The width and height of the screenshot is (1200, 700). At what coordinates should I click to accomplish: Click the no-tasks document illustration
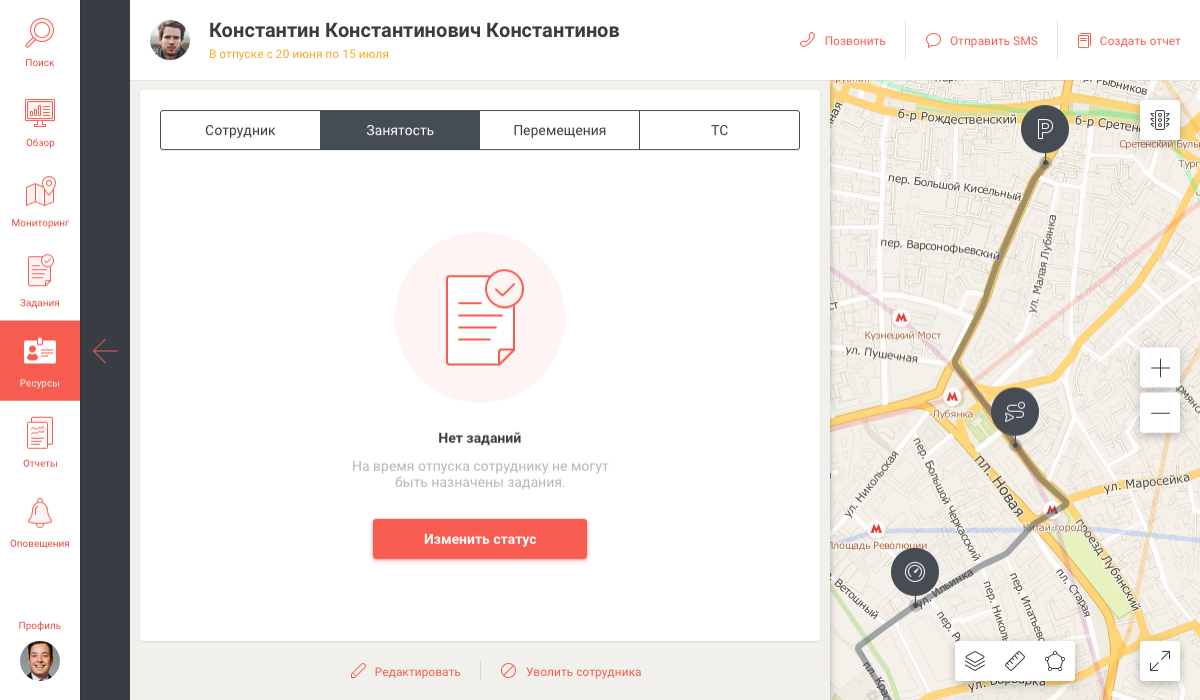pyautogui.click(x=480, y=317)
